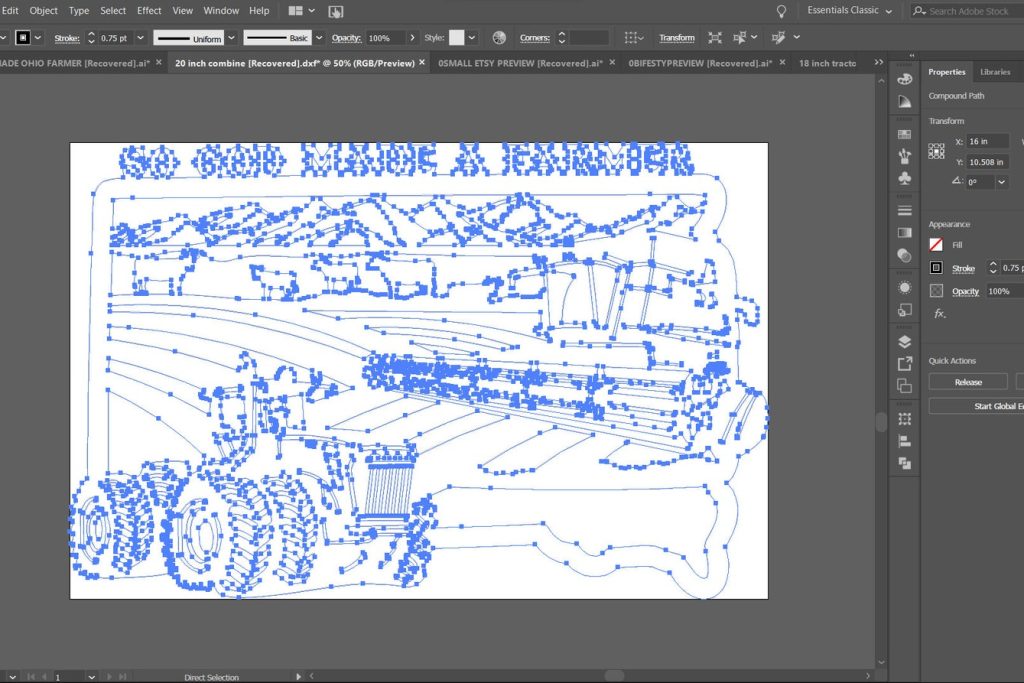Viewport: 1024px width, 683px height.
Task: Click the Fill swatch in Appearance
Action: (x=936, y=244)
